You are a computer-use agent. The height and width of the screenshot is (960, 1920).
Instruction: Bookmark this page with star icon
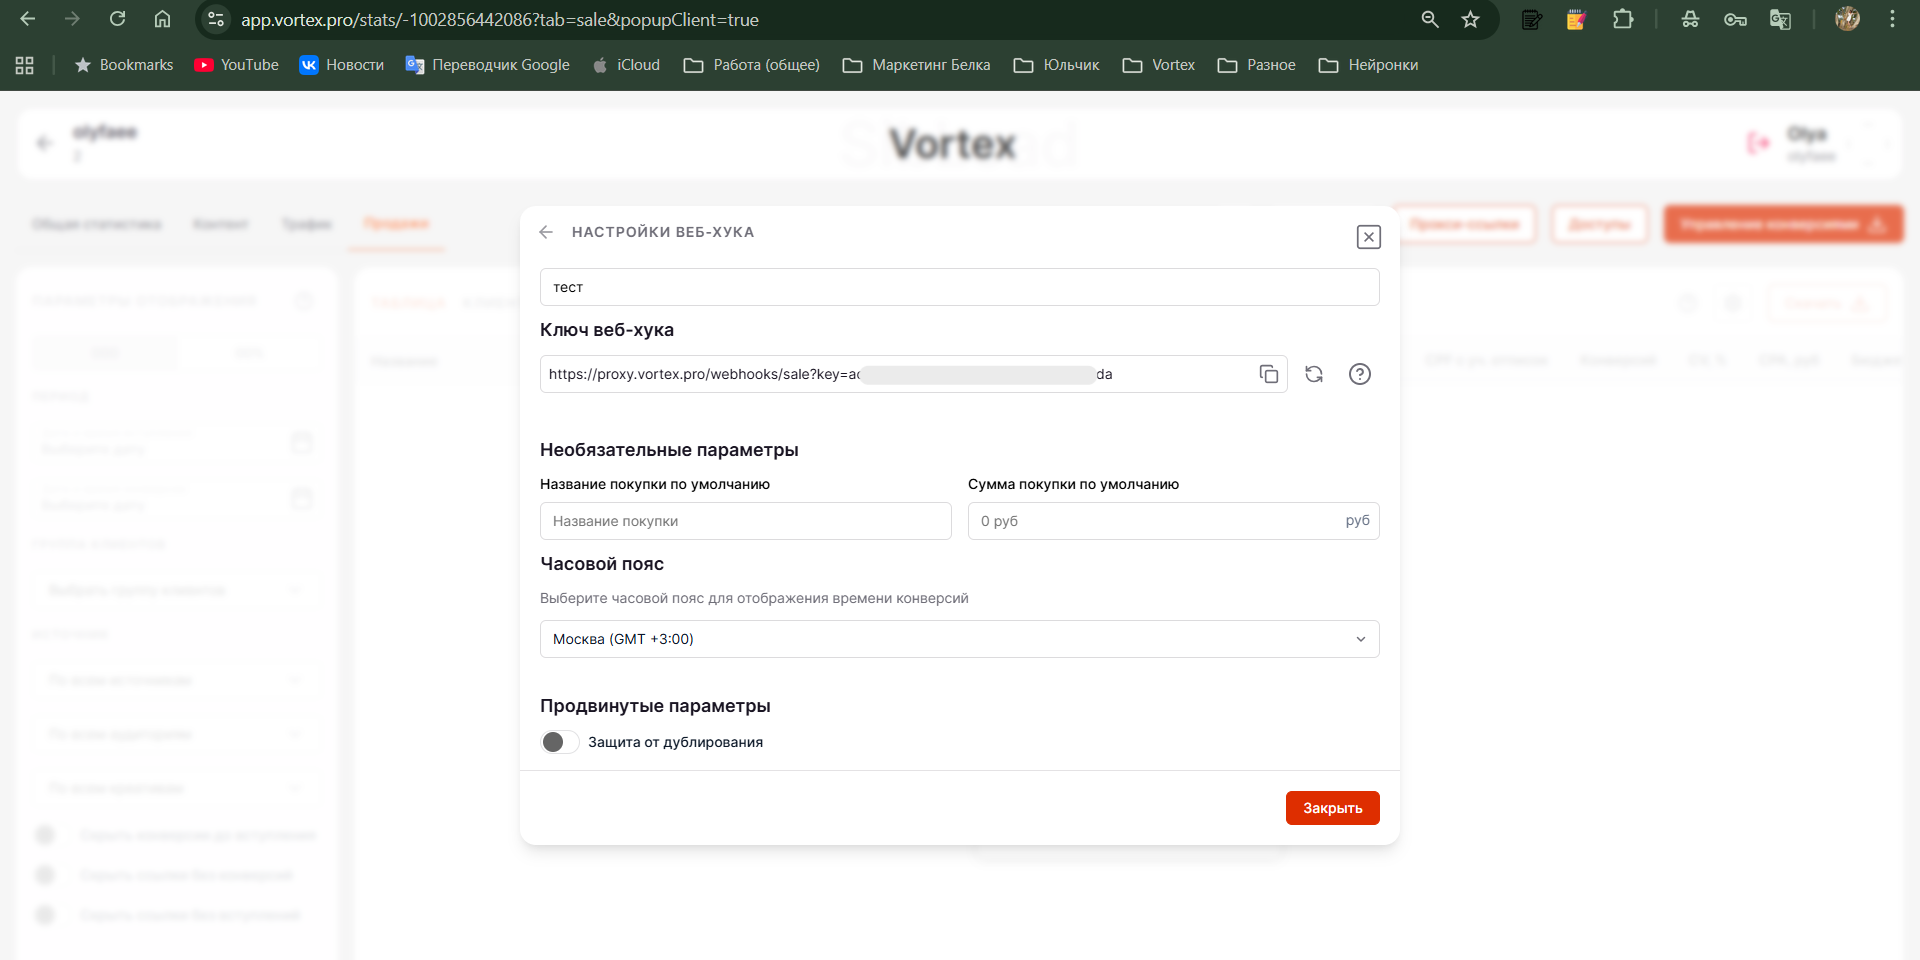coord(1470,19)
